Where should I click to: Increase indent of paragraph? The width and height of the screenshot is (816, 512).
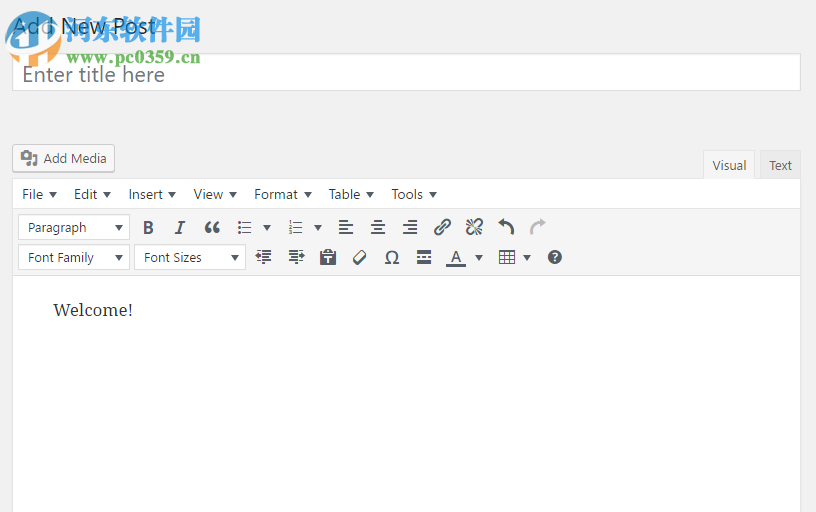[x=296, y=257]
